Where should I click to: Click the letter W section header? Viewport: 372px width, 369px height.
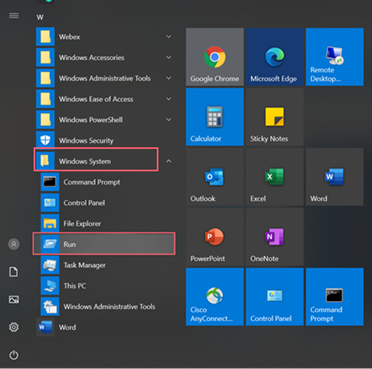[40, 17]
